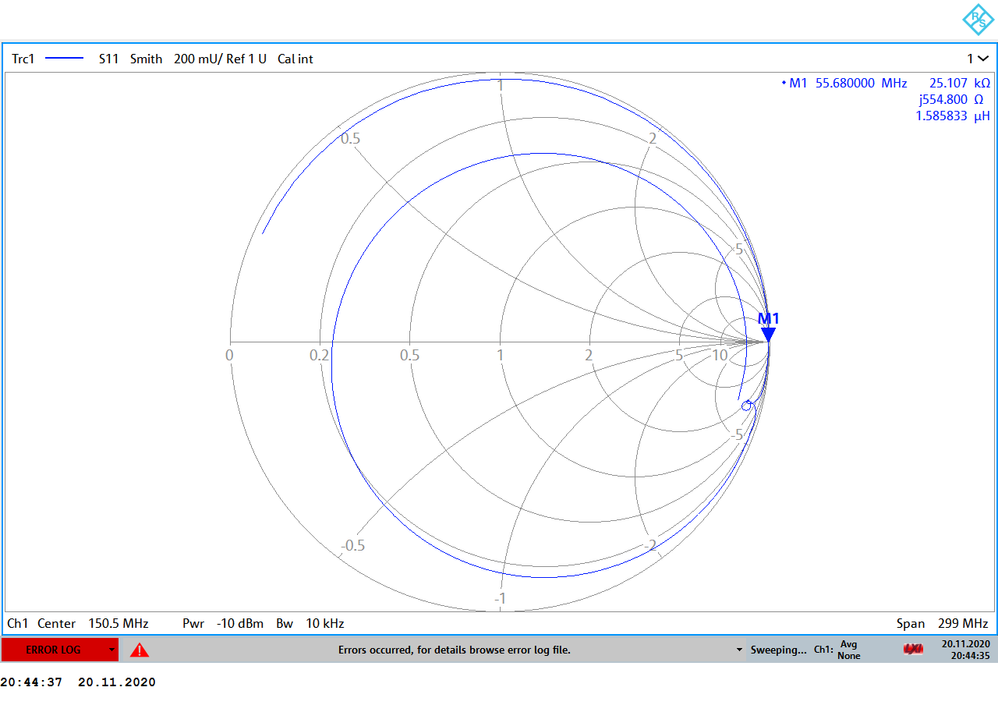Viewport: 998px width, 702px height.
Task: Open the diagram number 1 dropdown
Action: tap(978, 59)
